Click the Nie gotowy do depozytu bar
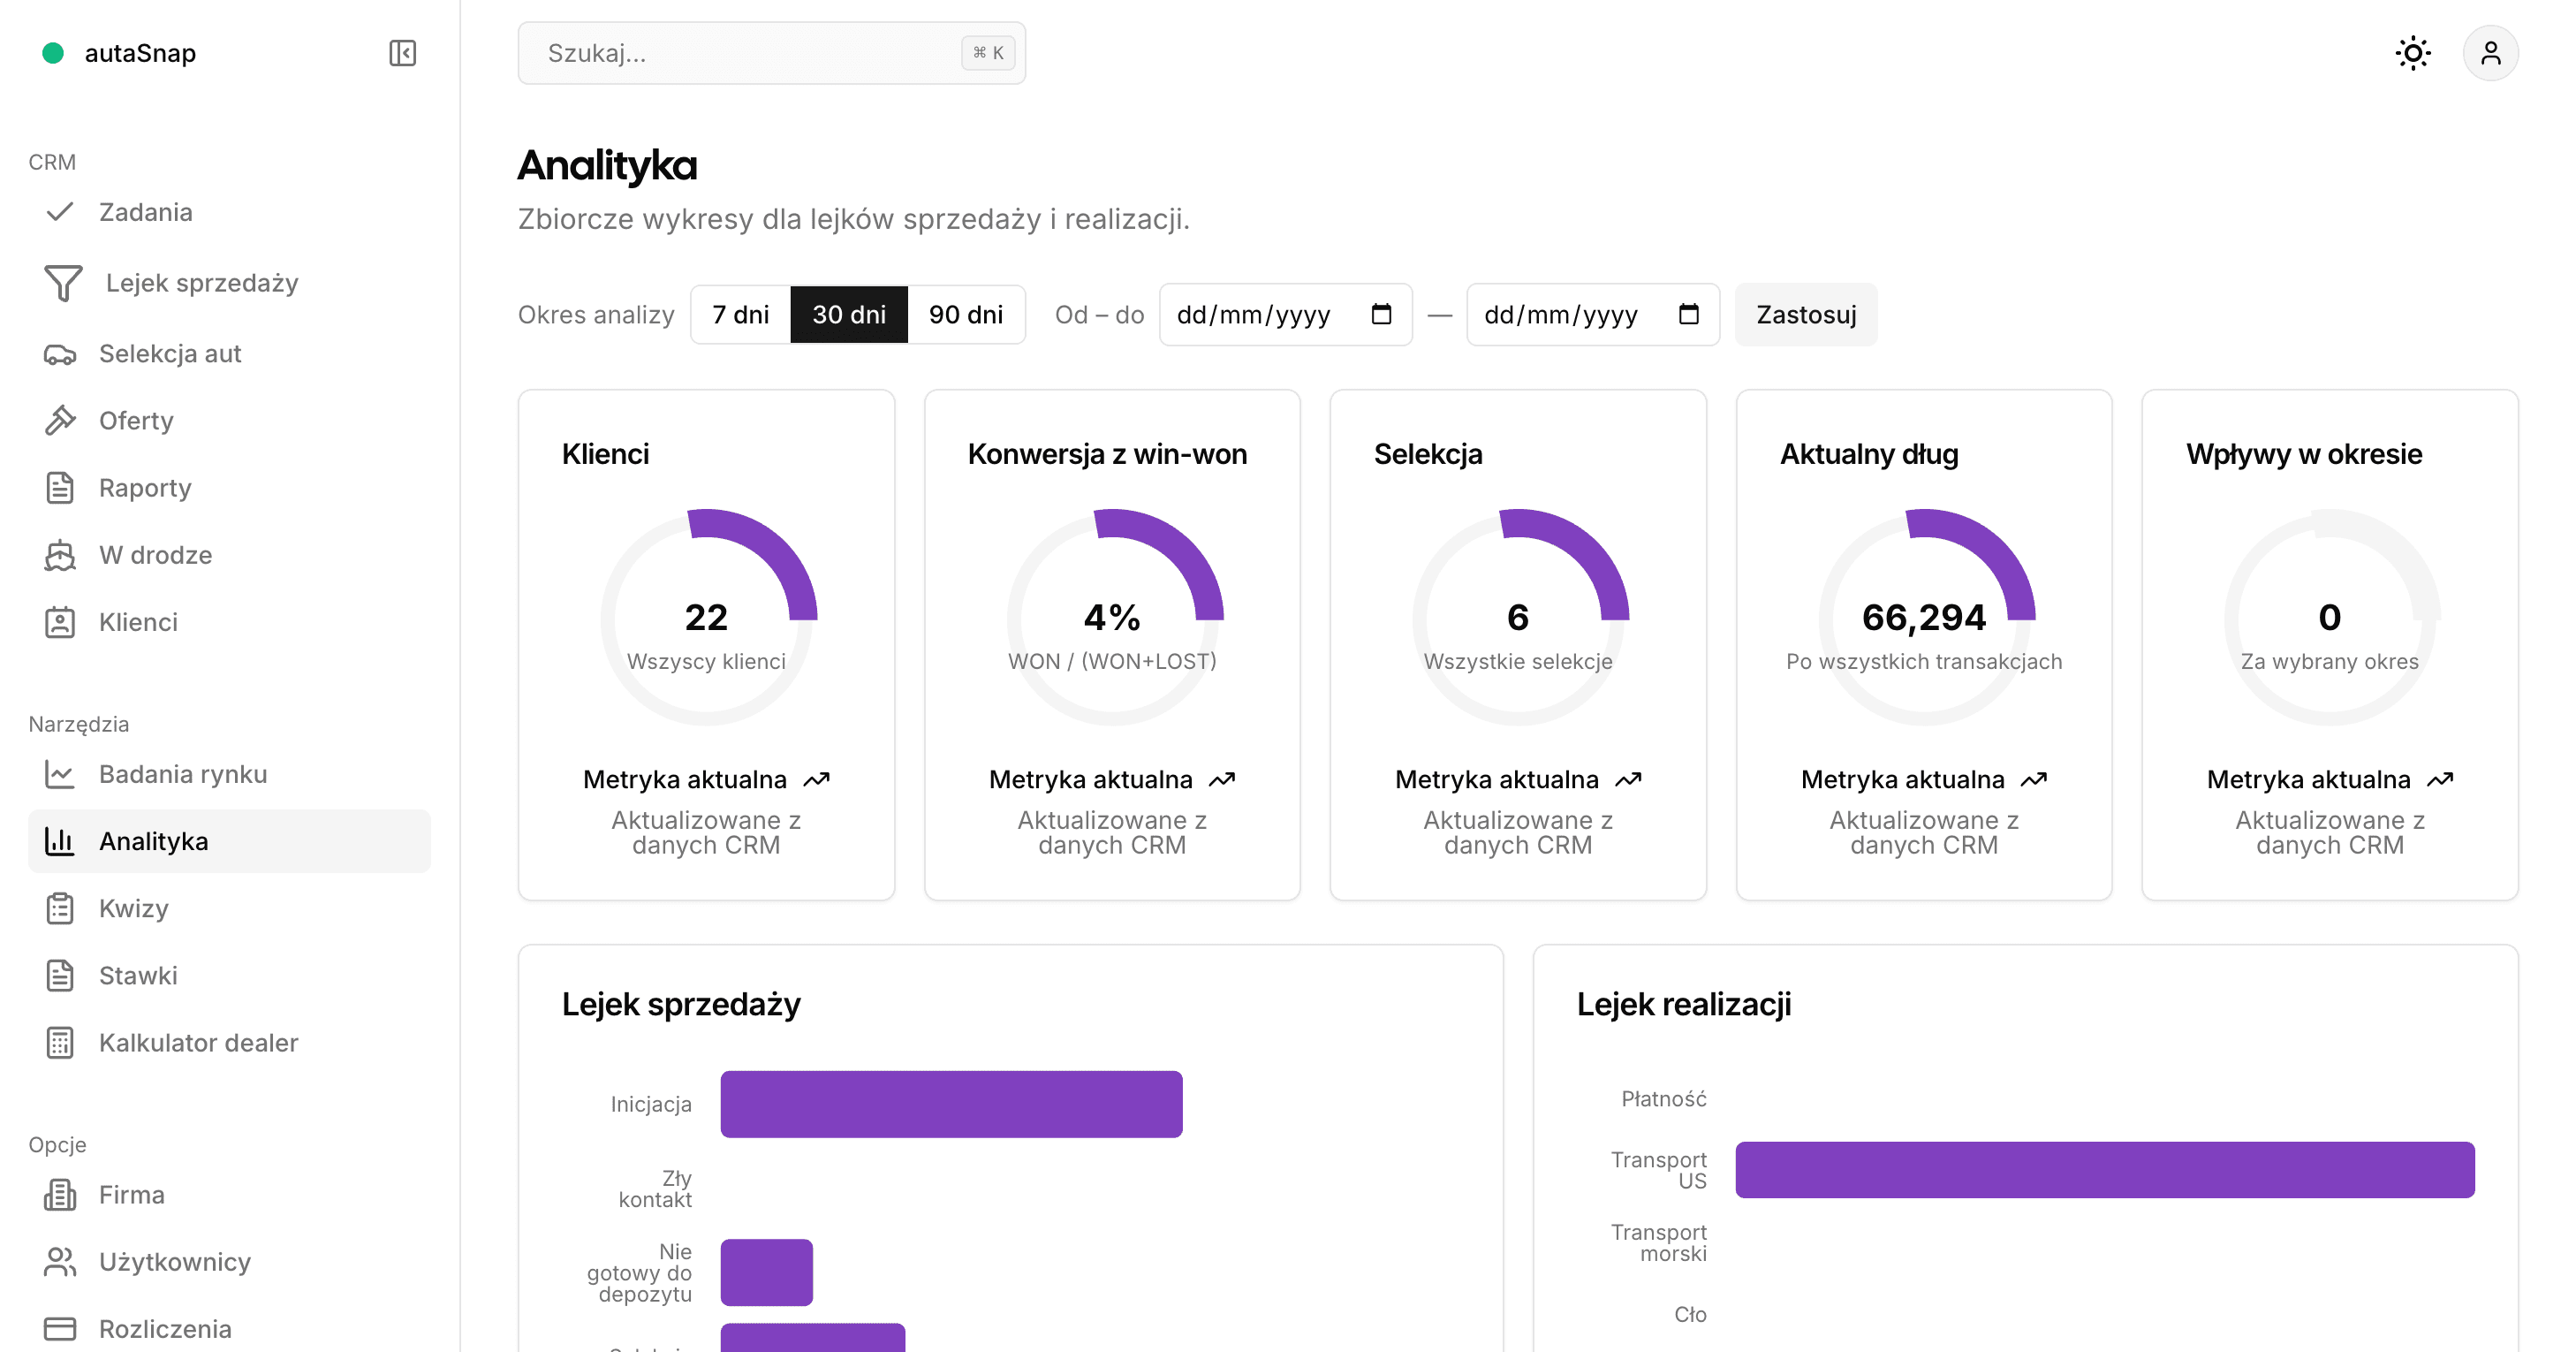 pyautogui.click(x=766, y=1272)
